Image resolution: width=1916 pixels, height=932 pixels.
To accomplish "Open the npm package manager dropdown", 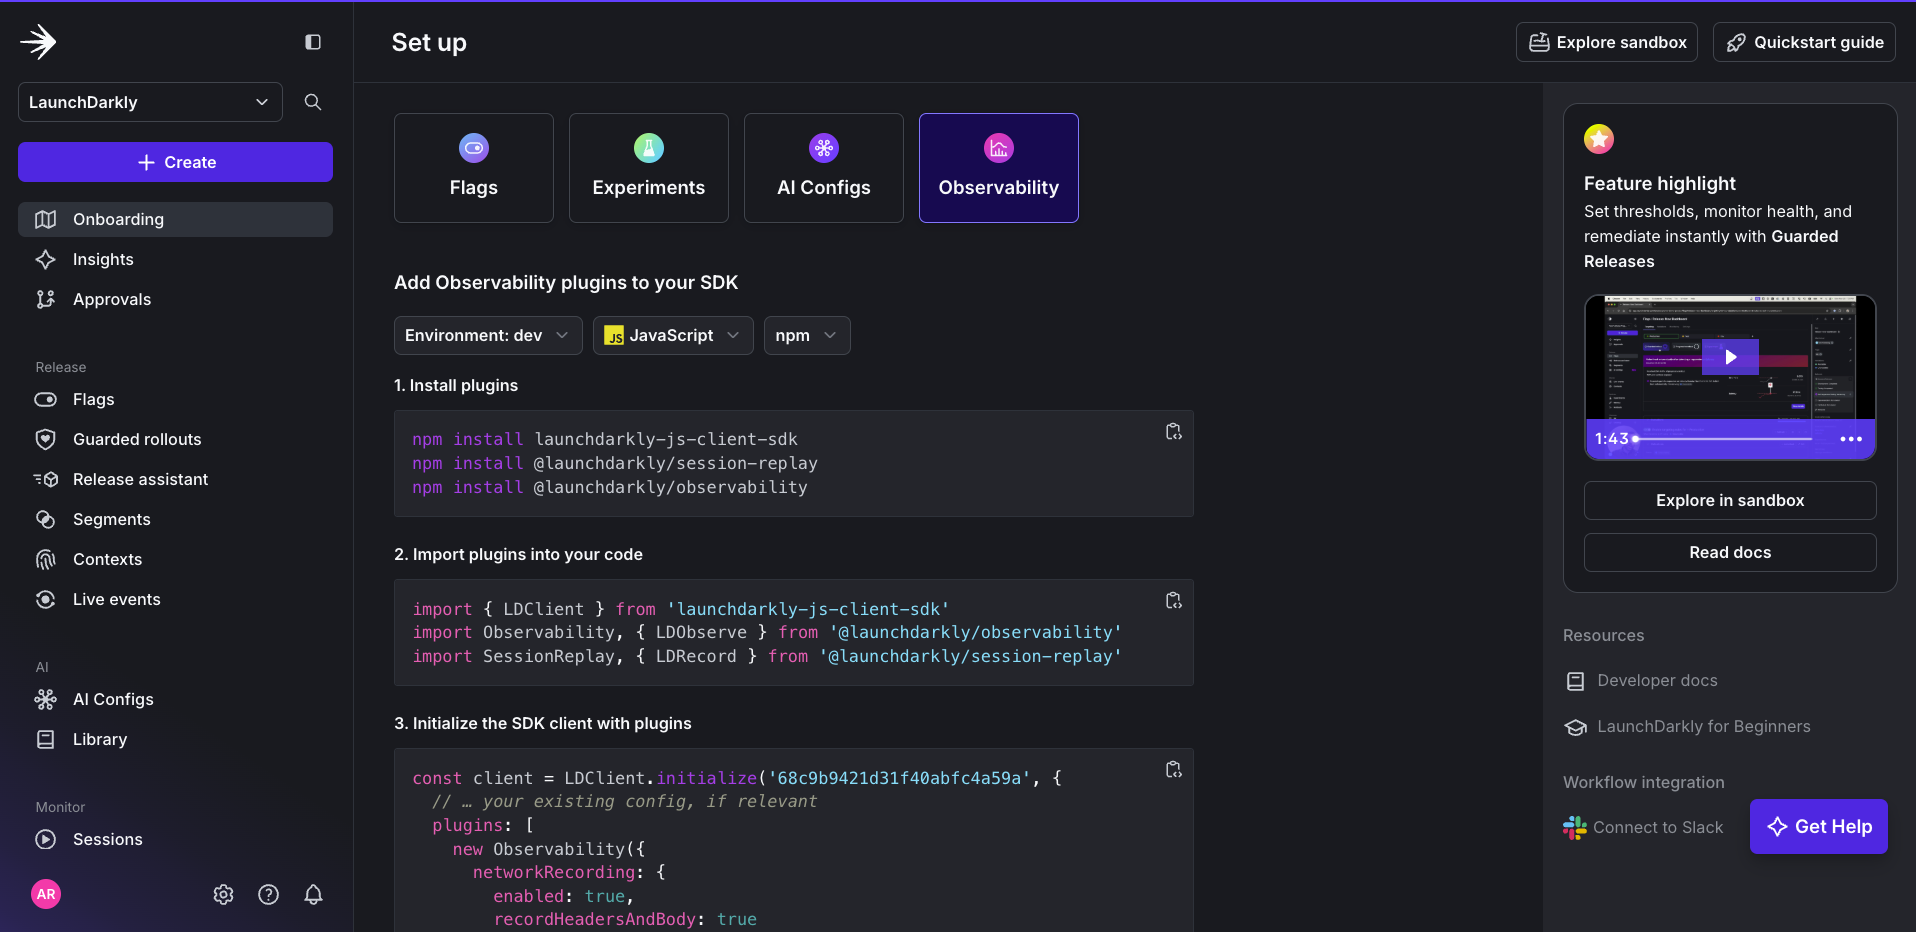I will tap(806, 335).
